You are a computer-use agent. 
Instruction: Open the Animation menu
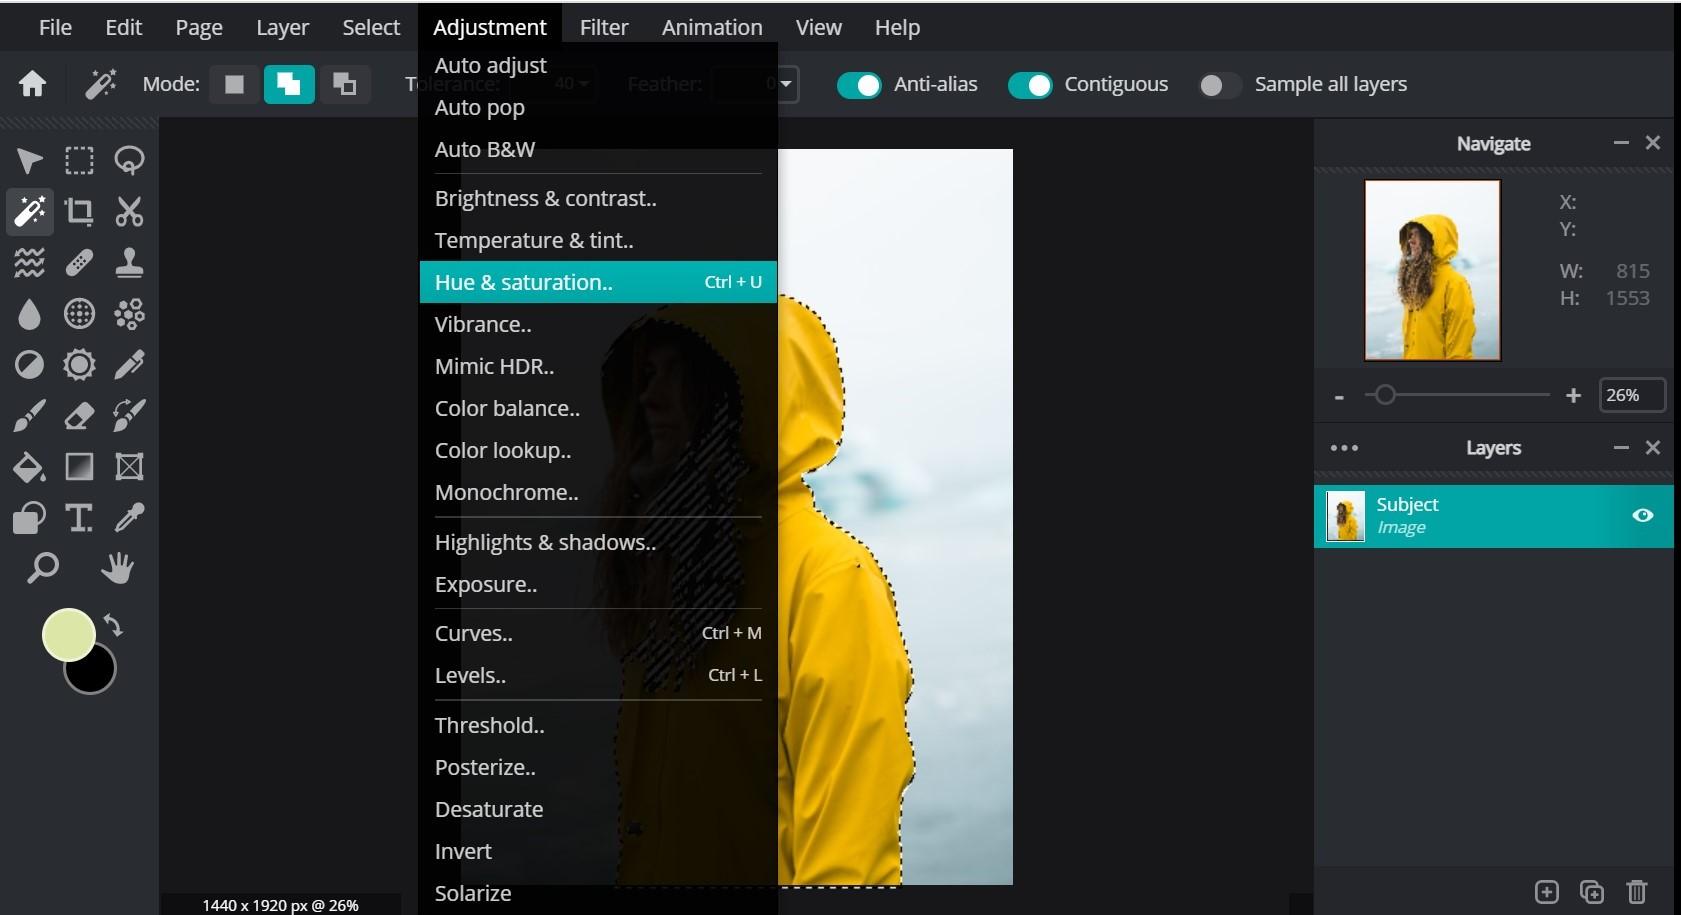[712, 27]
